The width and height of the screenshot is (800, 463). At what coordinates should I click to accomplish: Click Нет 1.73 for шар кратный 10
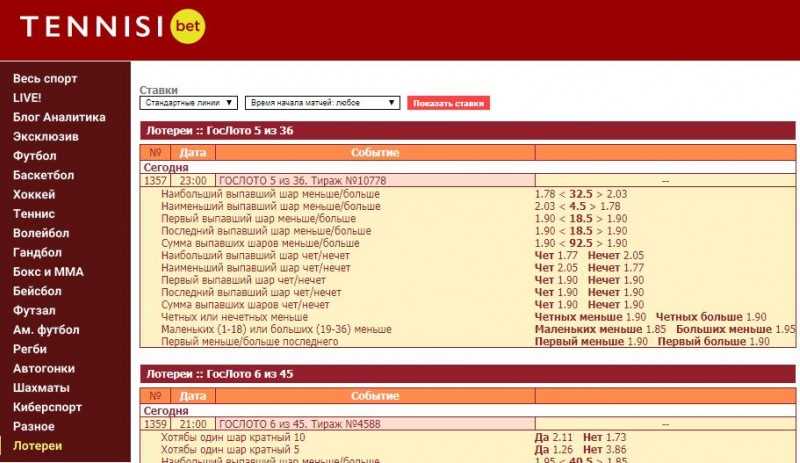[605, 437]
